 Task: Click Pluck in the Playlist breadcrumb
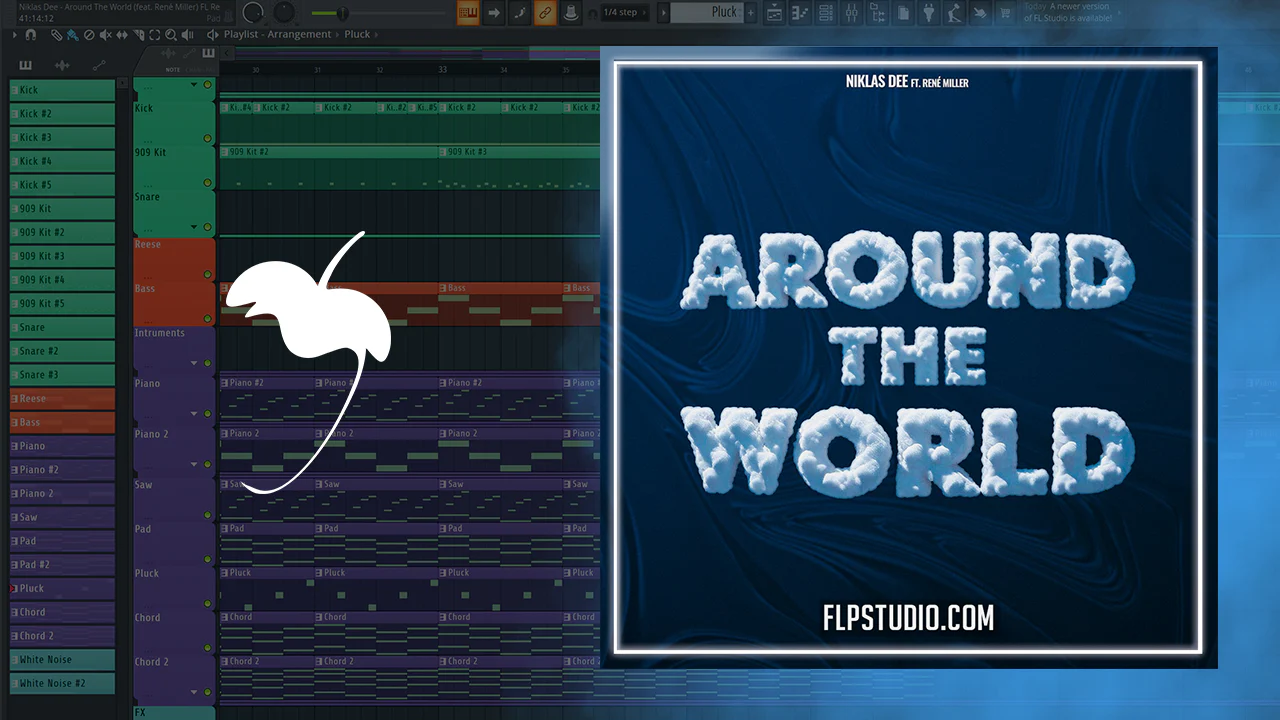tap(358, 34)
